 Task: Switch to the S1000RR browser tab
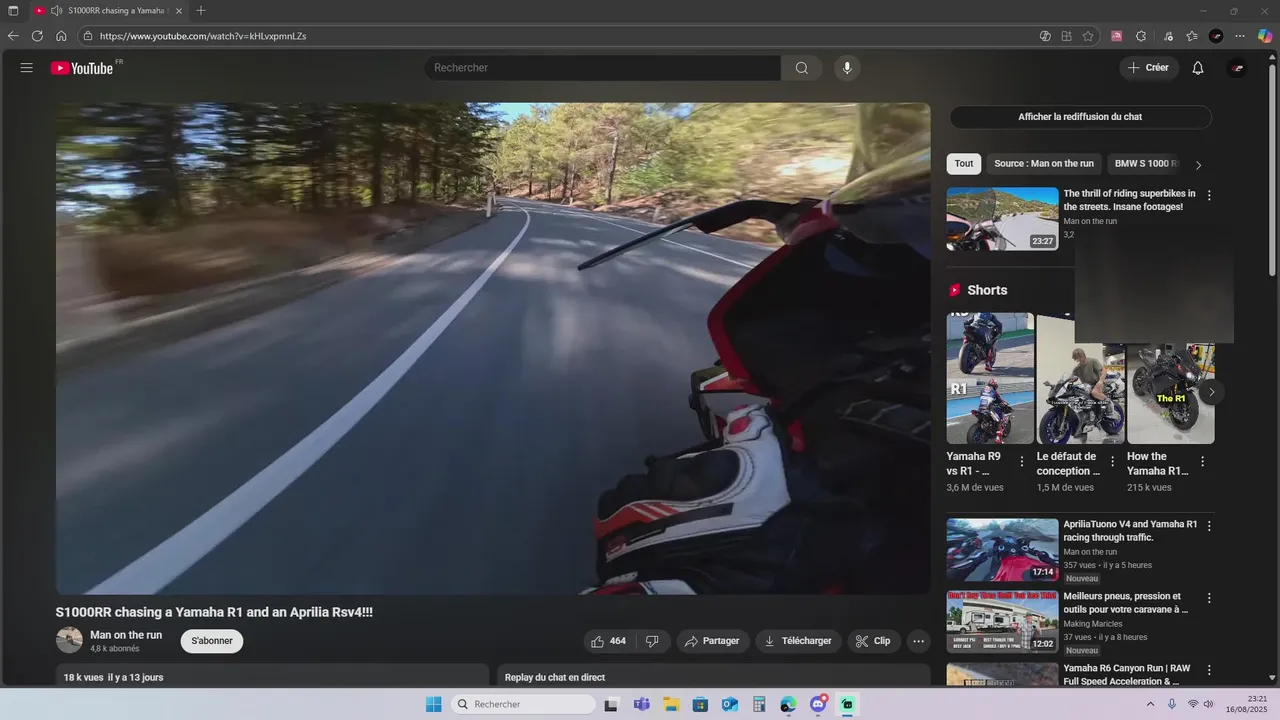pyautogui.click(x=107, y=11)
